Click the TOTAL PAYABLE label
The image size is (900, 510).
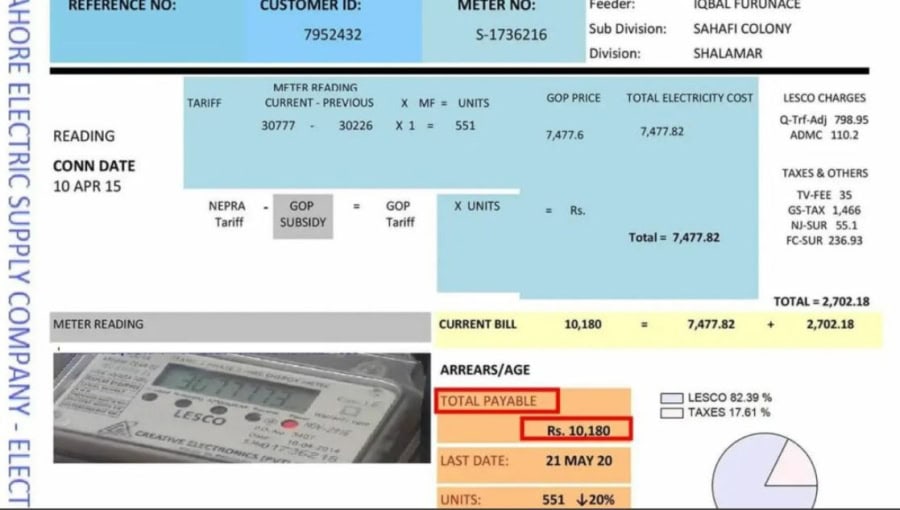coord(488,401)
